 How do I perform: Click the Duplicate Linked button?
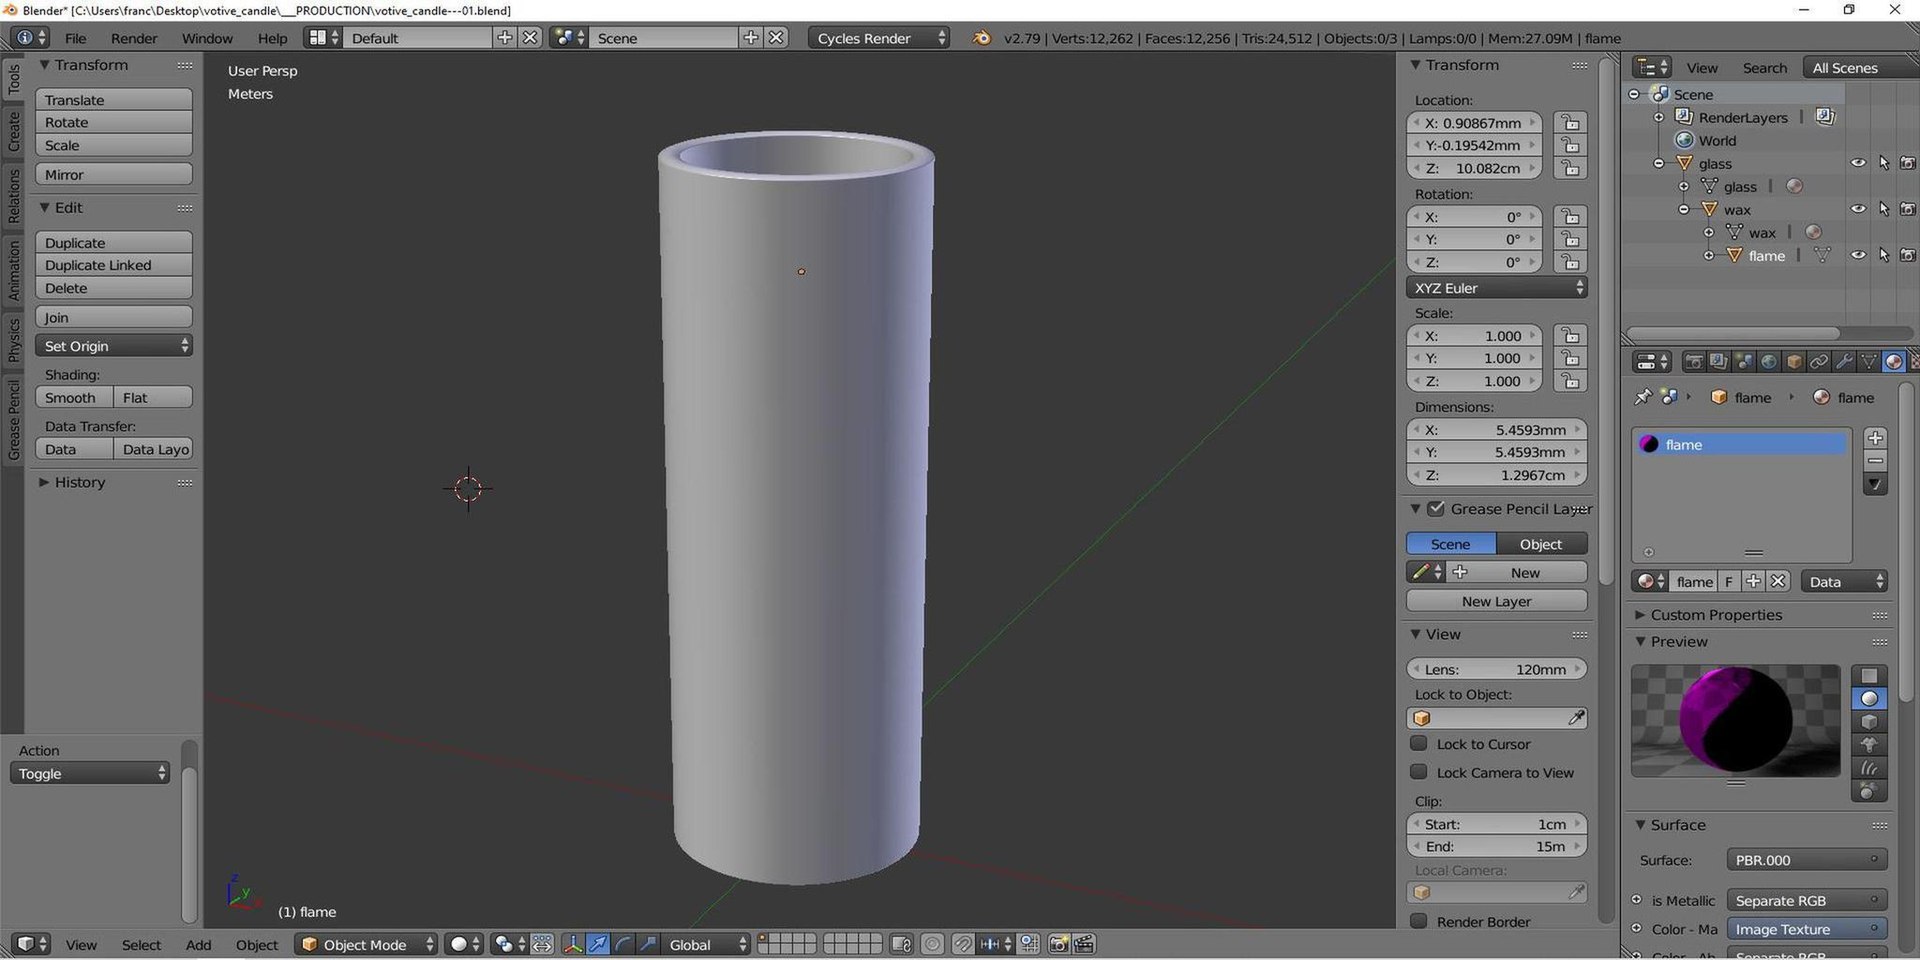point(114,265)
